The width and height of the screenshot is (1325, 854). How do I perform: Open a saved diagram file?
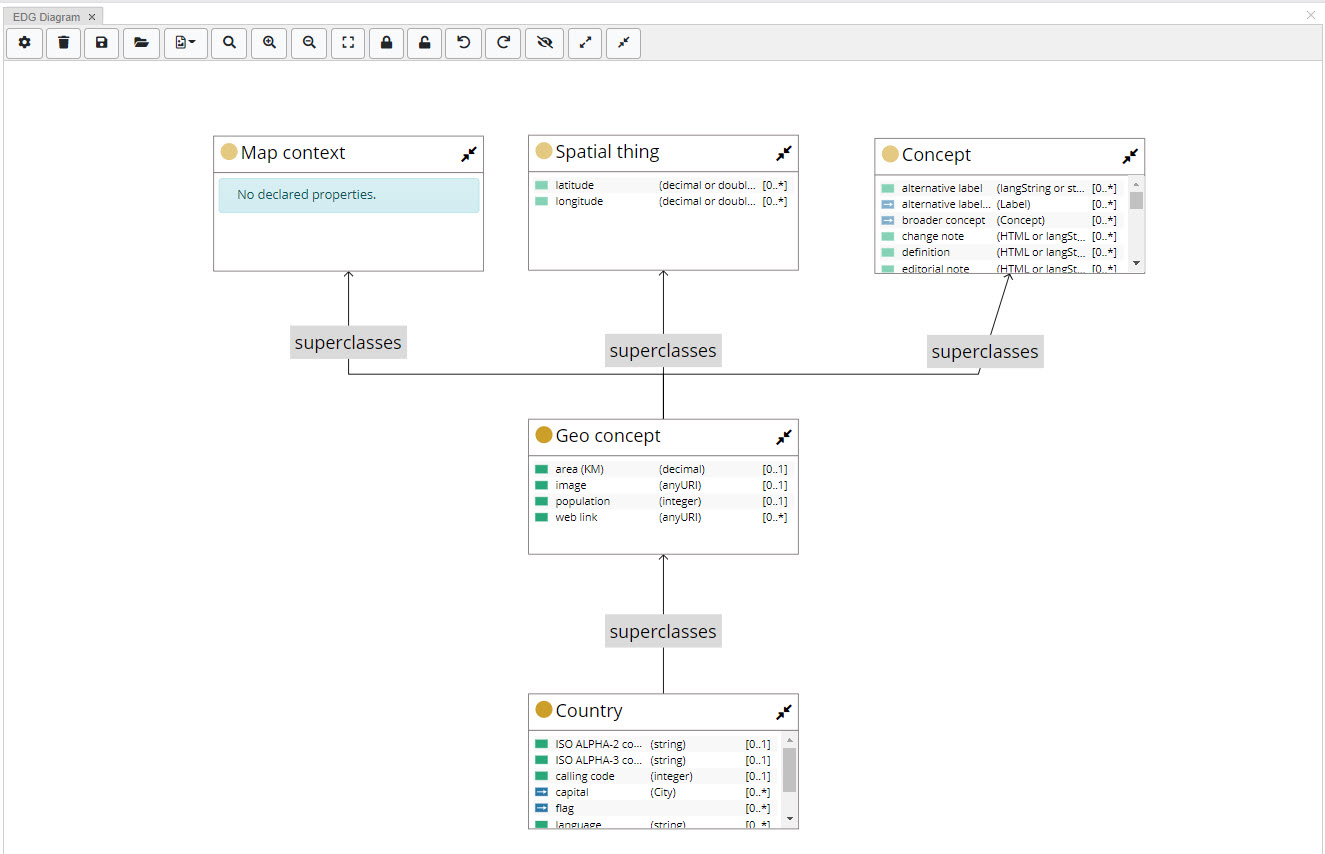point(141,43)
